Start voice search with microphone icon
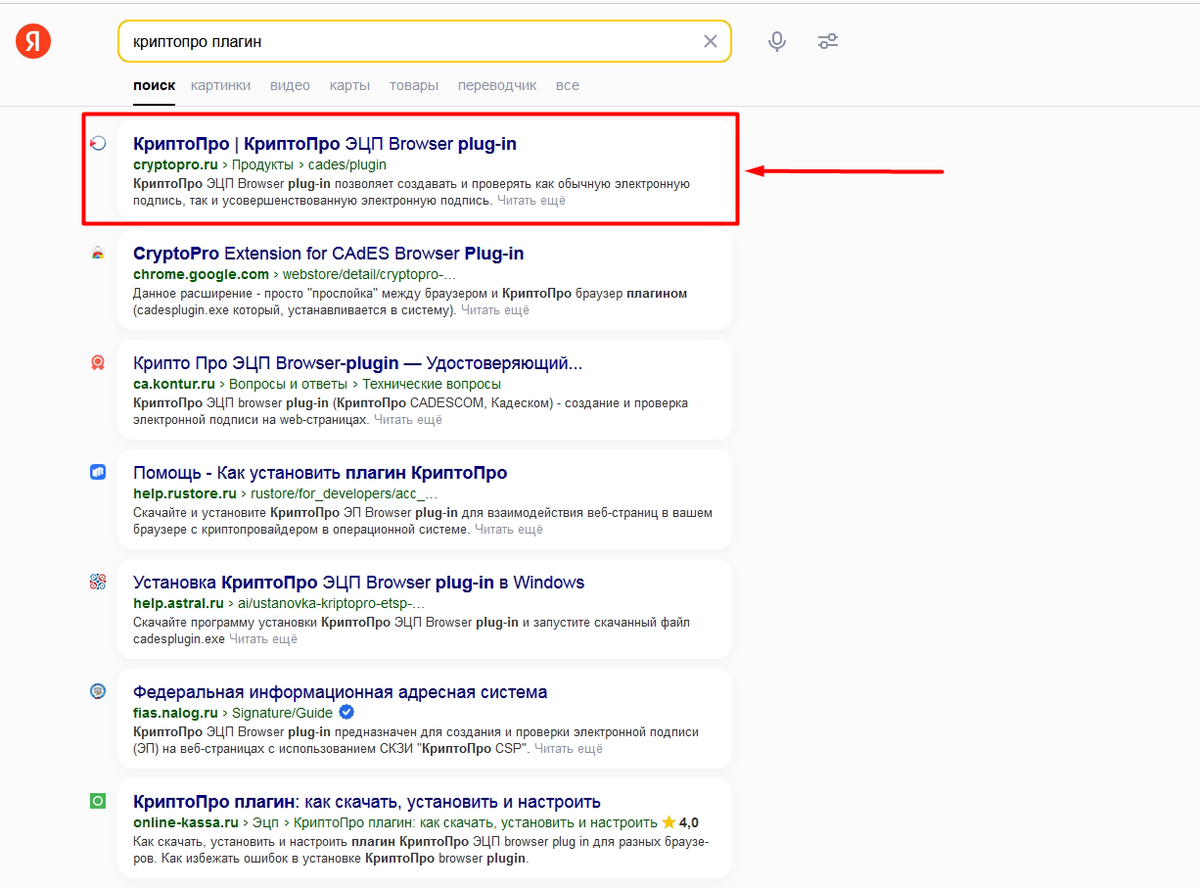 coord(777,42)
